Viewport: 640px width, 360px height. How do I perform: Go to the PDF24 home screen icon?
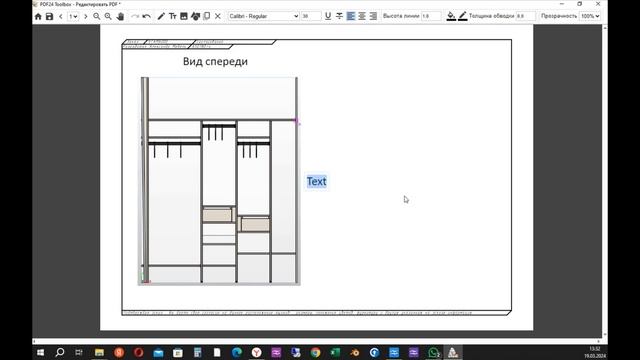(x=38, y=16)
